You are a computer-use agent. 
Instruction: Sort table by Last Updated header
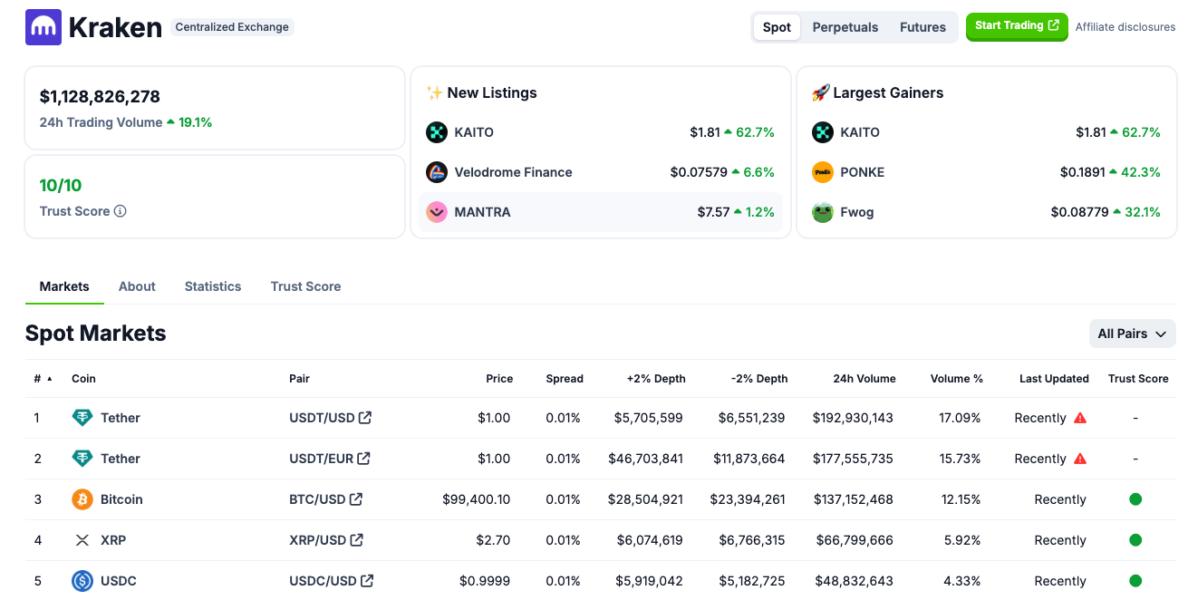pyautogui.click(x=1054, y=379)
